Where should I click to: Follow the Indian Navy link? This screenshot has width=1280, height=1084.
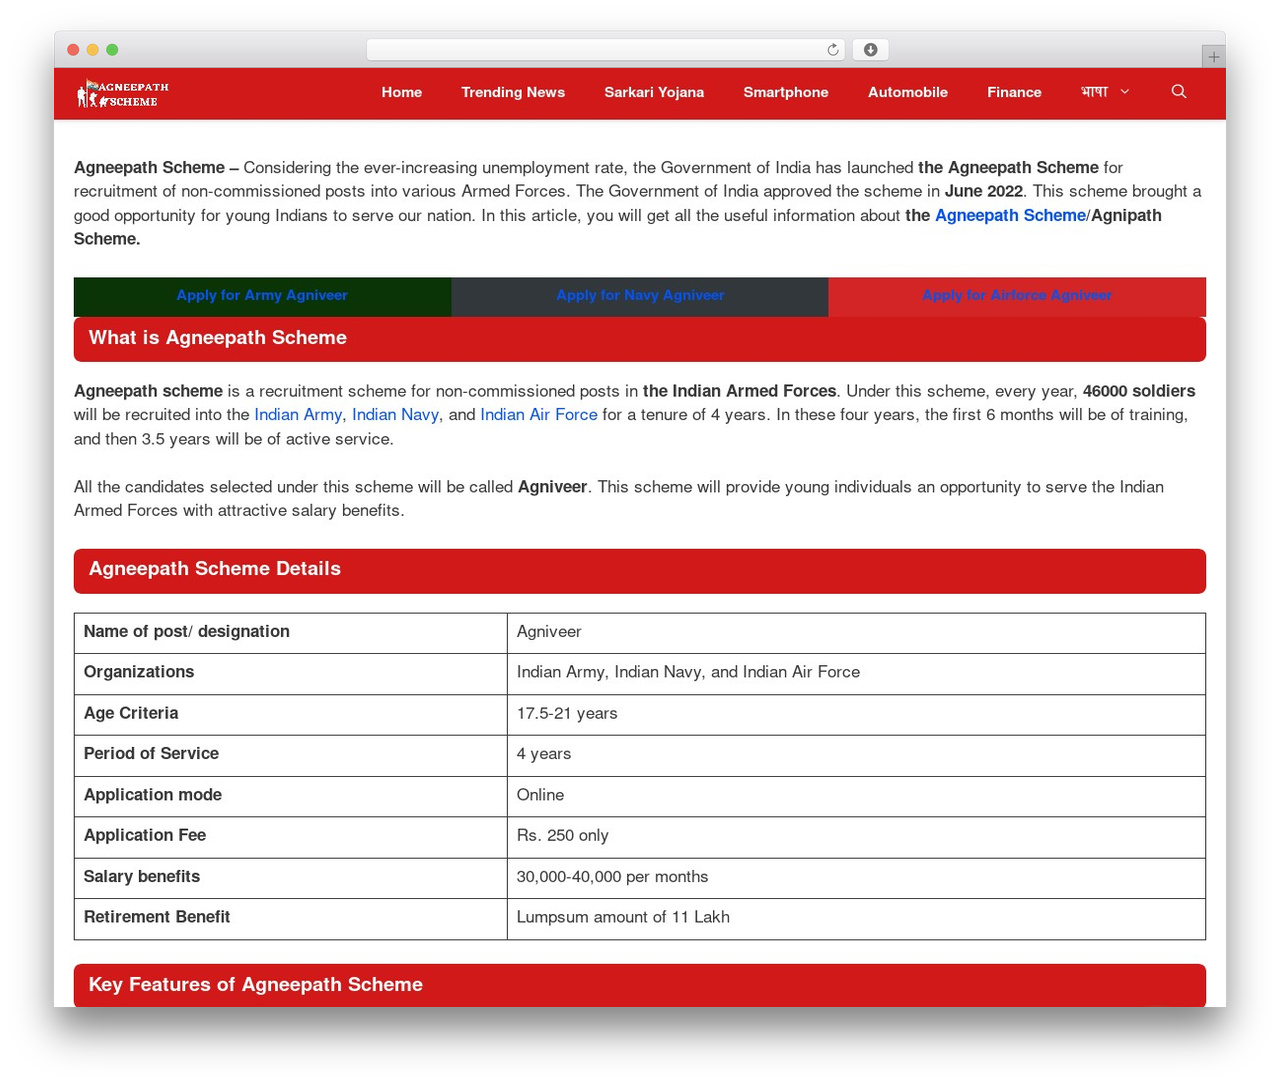[395, 415]
